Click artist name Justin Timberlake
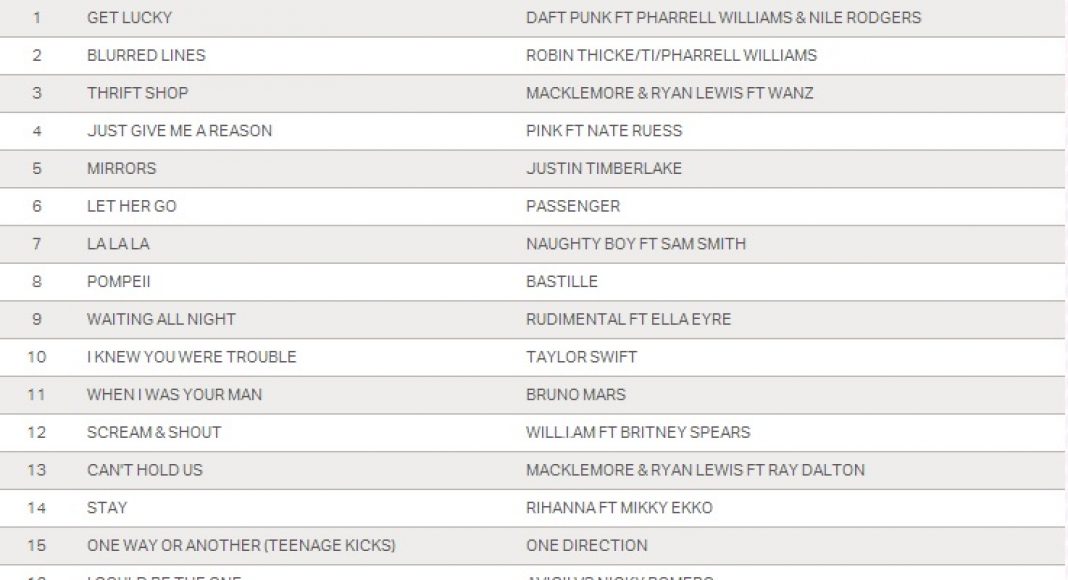This screenshot has height=580, width=1068. (x=604, y=168)
